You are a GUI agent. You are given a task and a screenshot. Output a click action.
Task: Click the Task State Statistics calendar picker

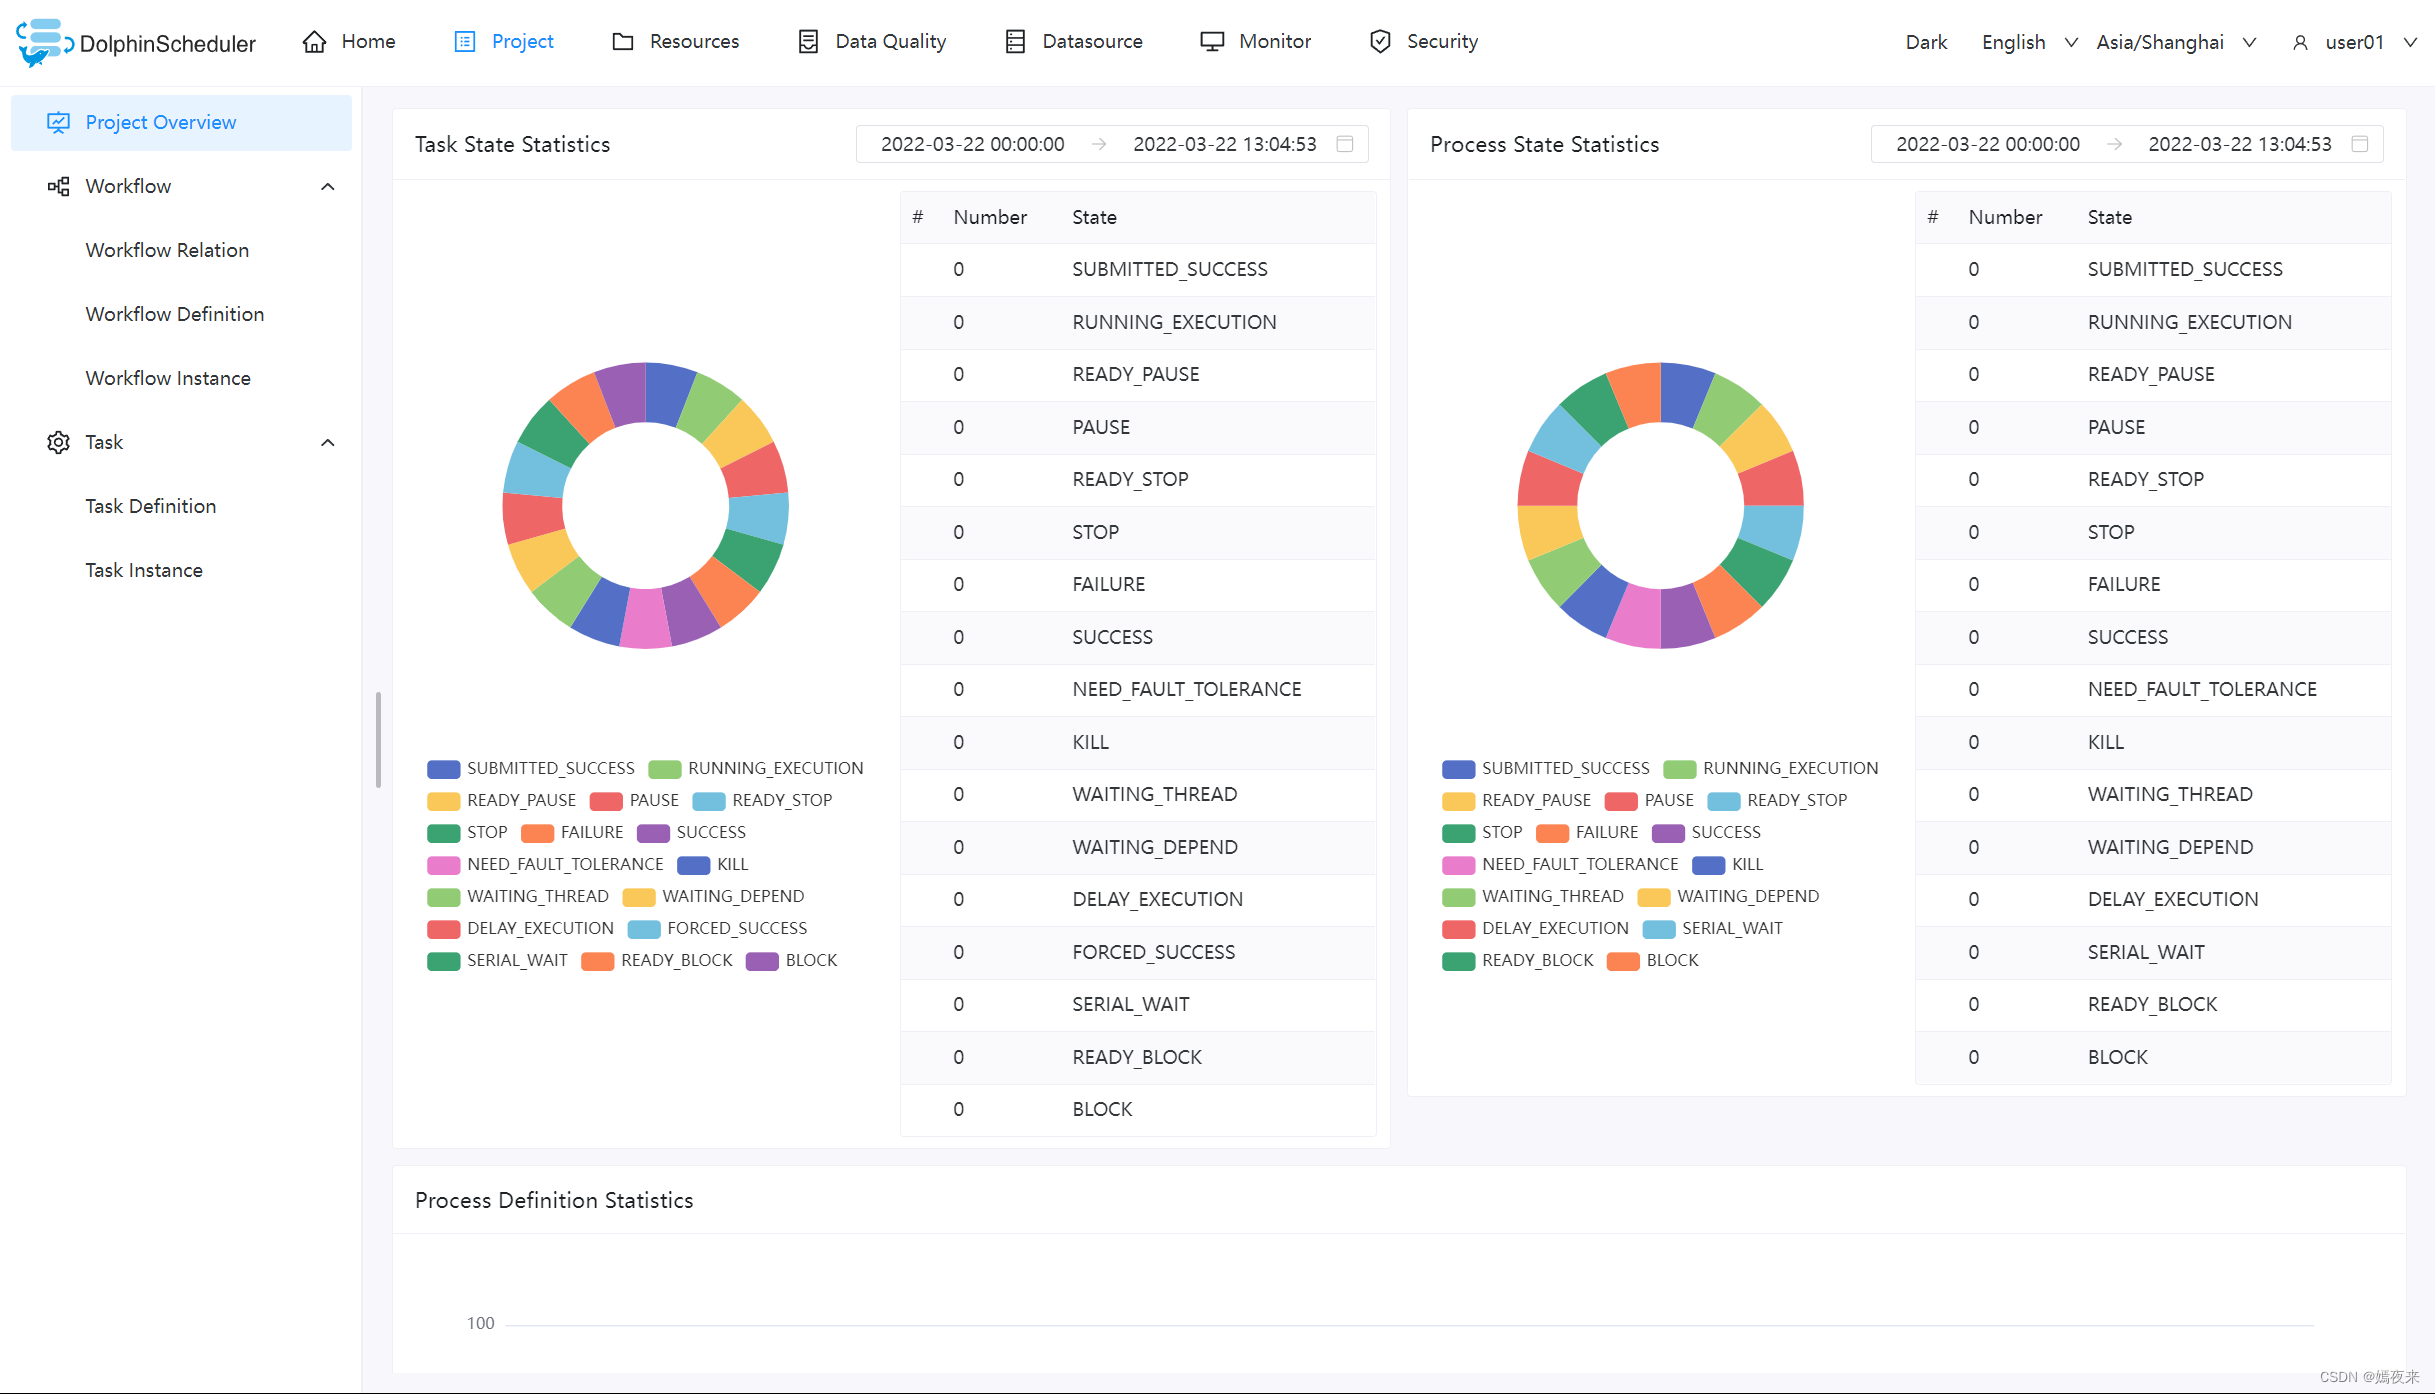coord(1346,145)
